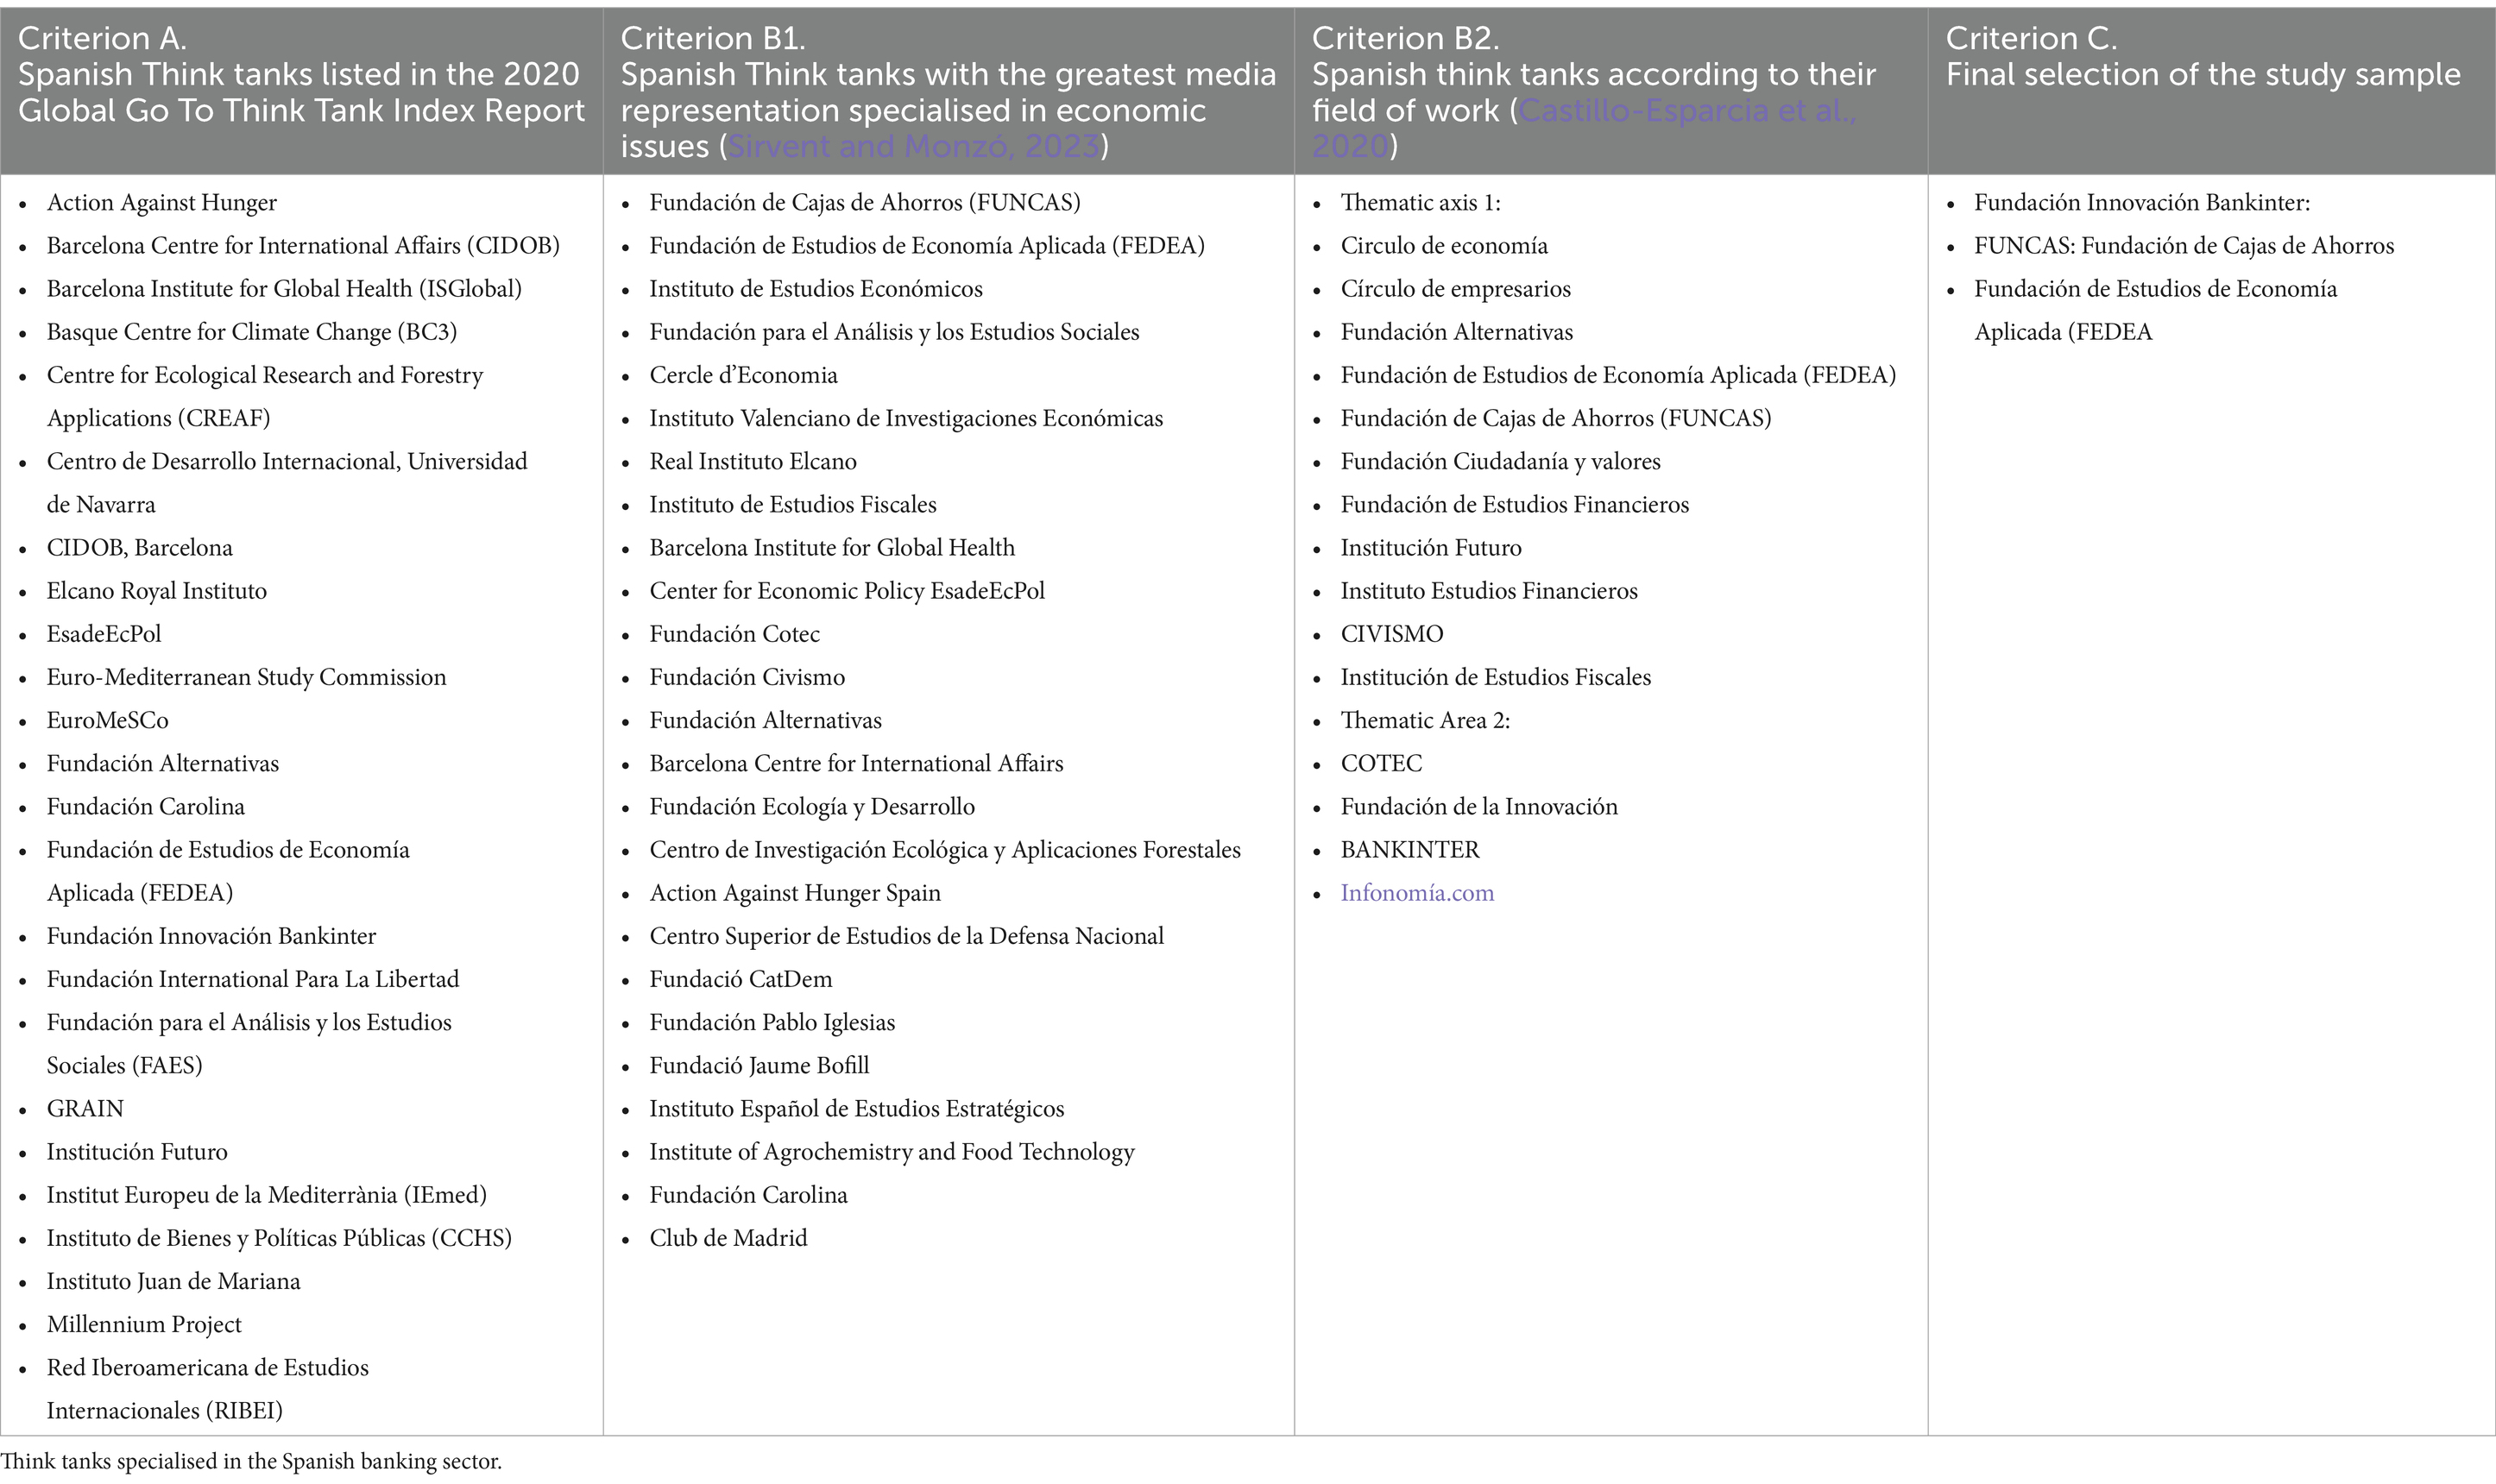This screenshot has width=2496, height=1484.
Task: Select the Criterion B1. column header
Action: [x=948, y=91]
